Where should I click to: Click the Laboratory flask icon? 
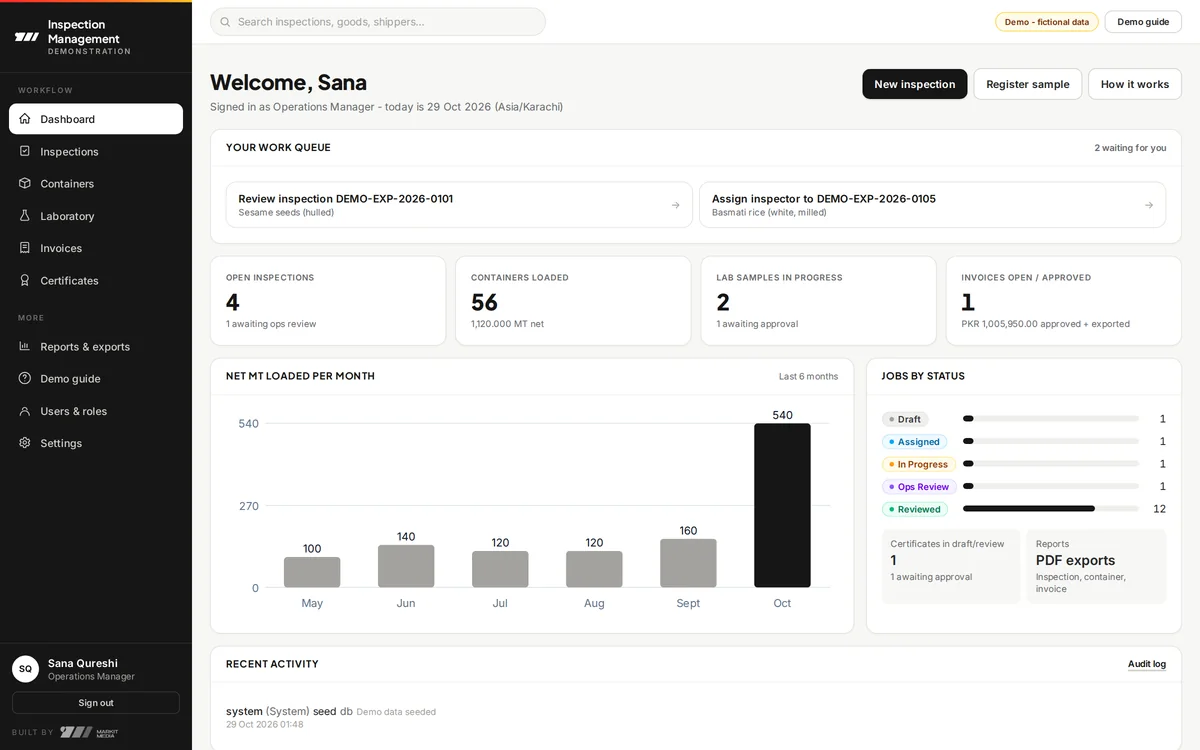[x=25, y=216]
